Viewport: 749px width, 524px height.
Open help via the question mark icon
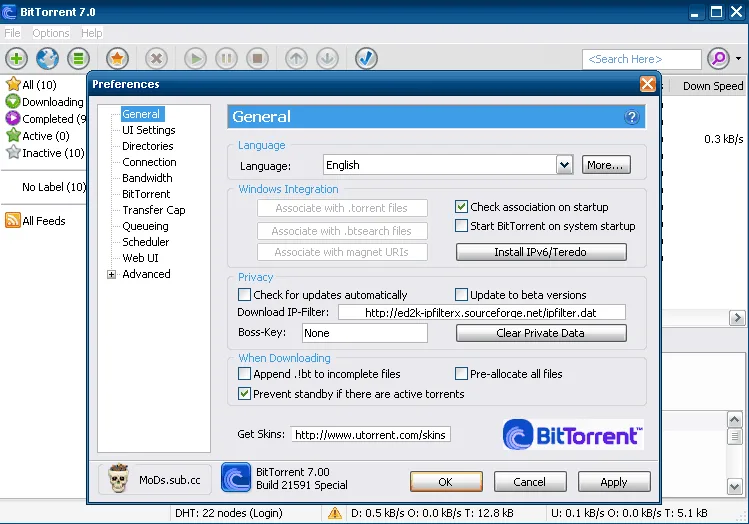(x=631, y=117)
